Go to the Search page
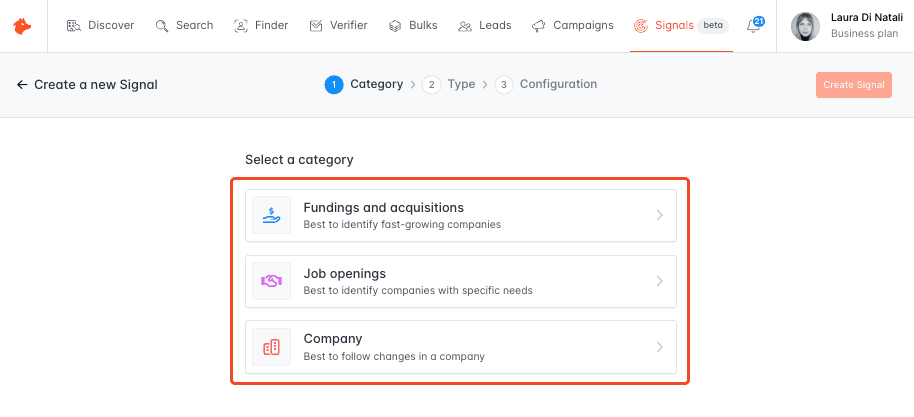The width and height of the screenshot is (914, 417). click(x=184, y=26)
